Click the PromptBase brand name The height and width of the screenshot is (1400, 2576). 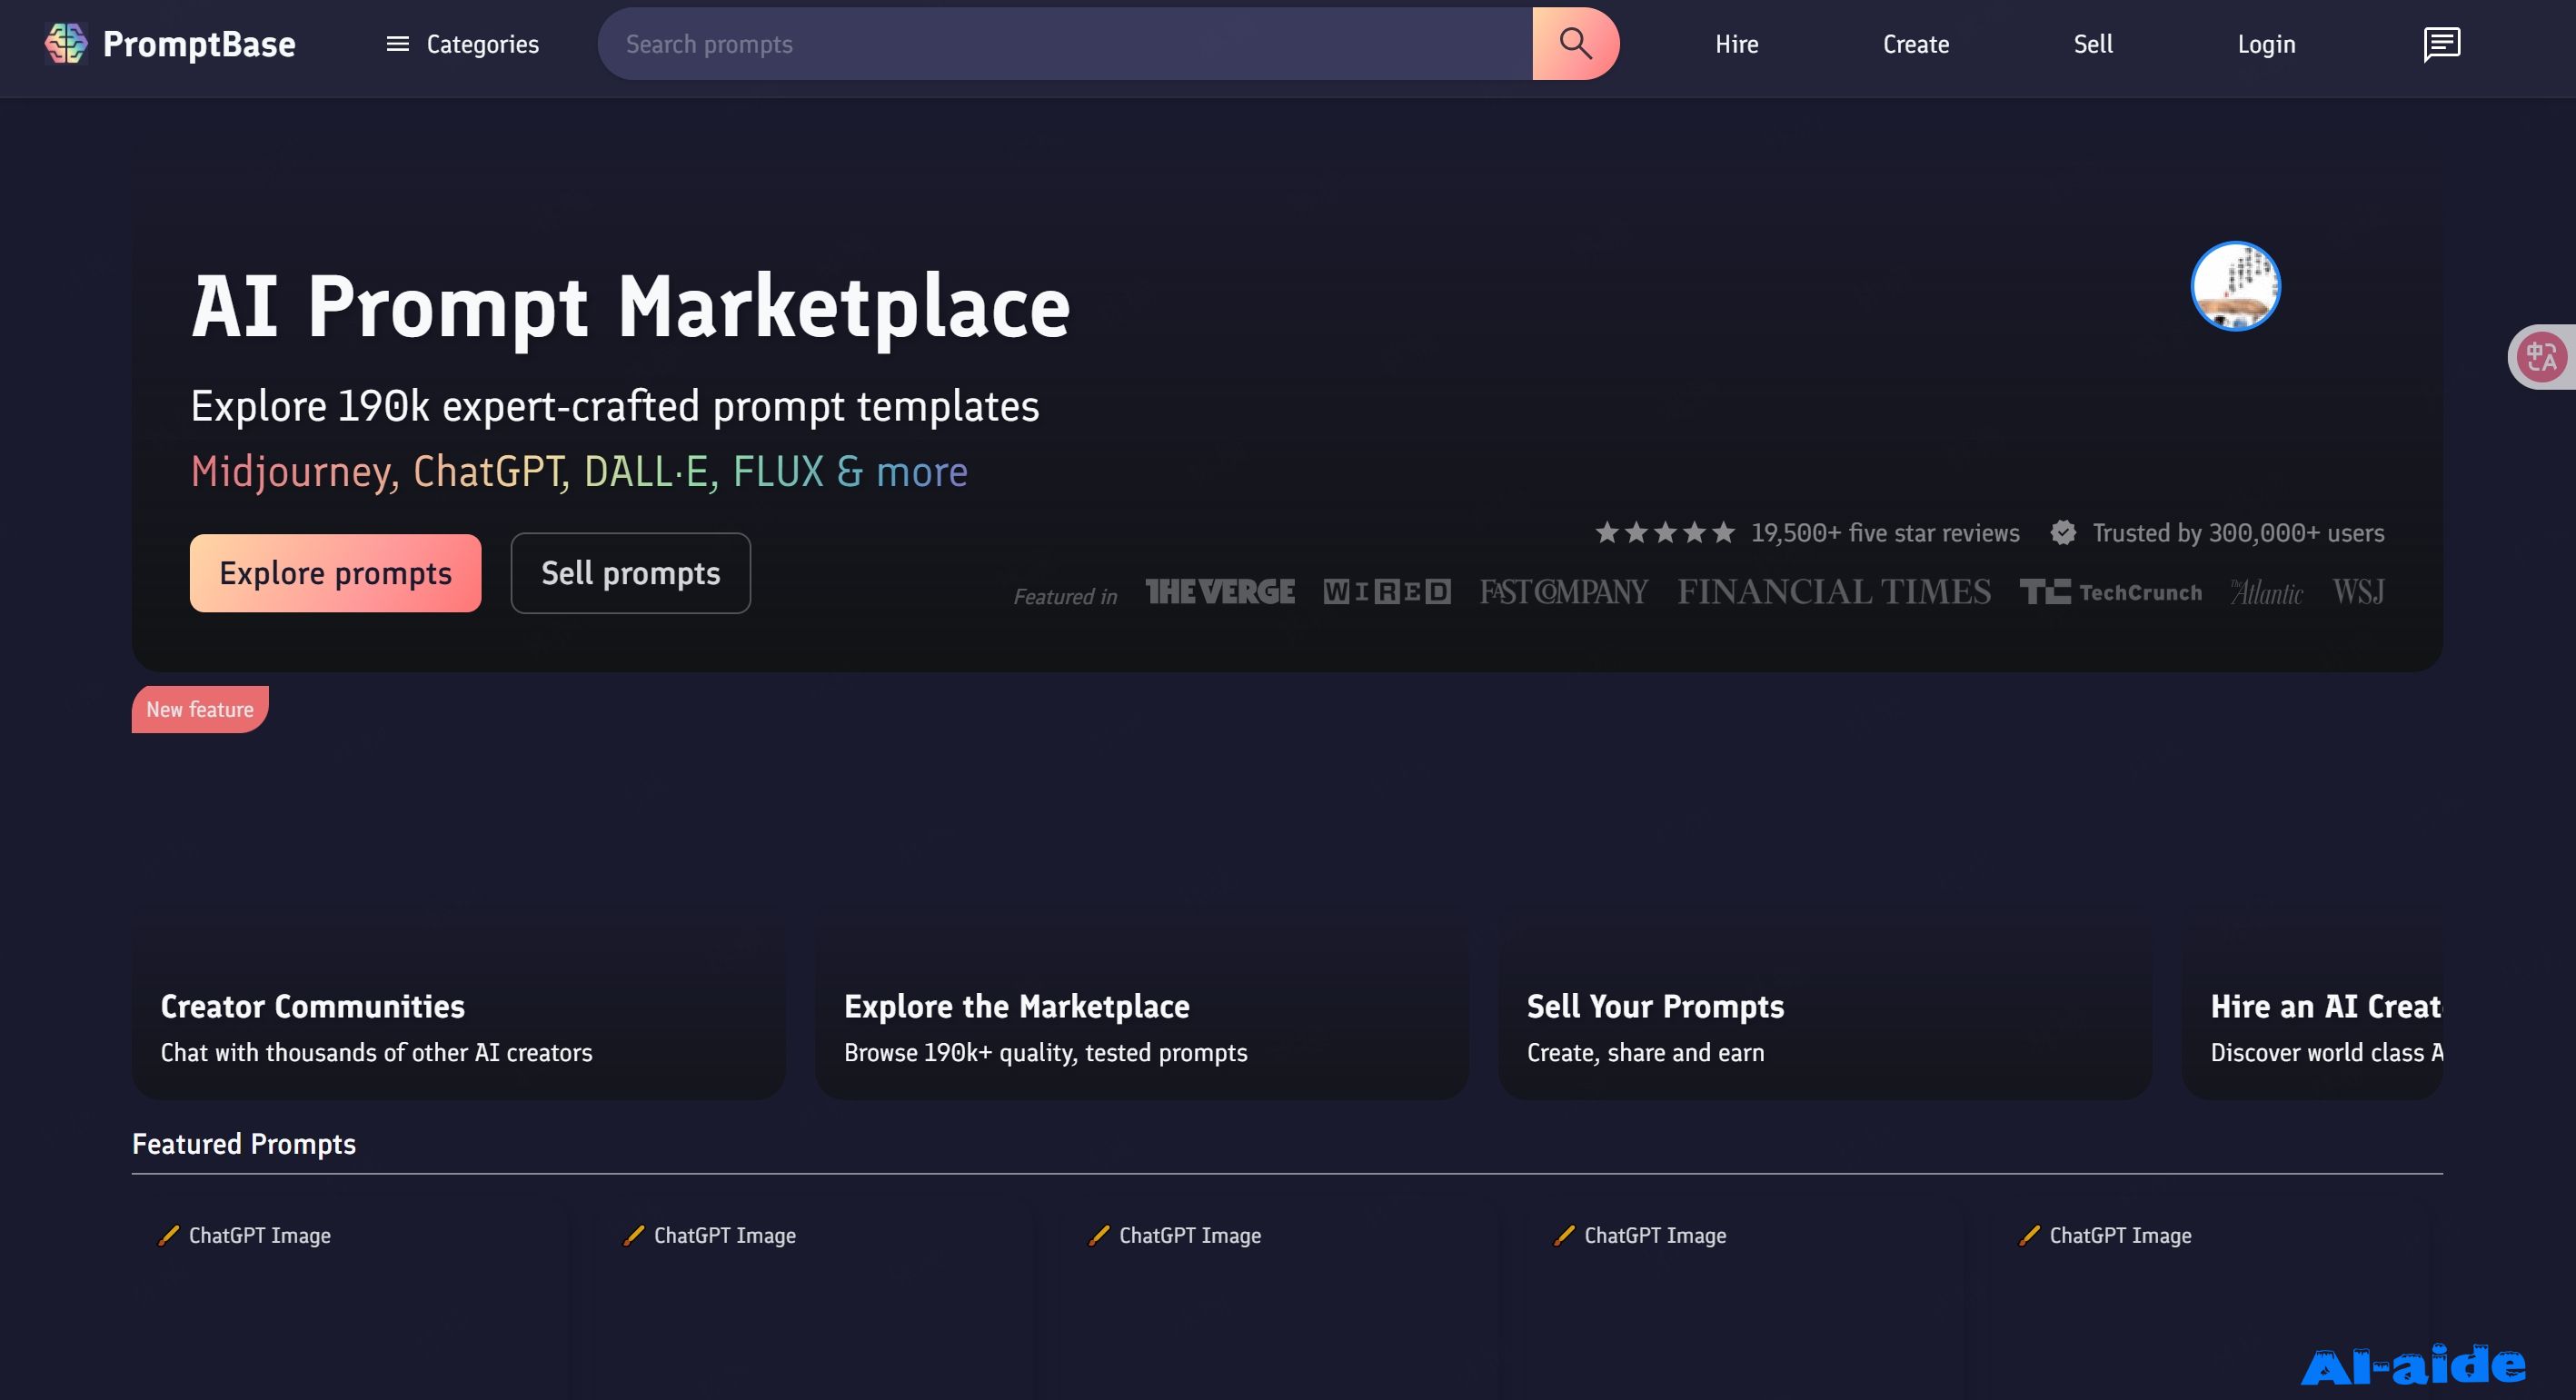199,44
